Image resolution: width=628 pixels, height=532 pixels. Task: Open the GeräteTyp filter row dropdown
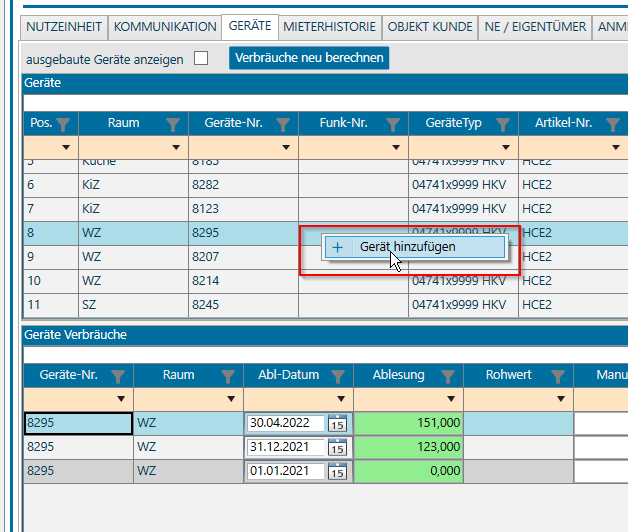[x=506, y=147]
